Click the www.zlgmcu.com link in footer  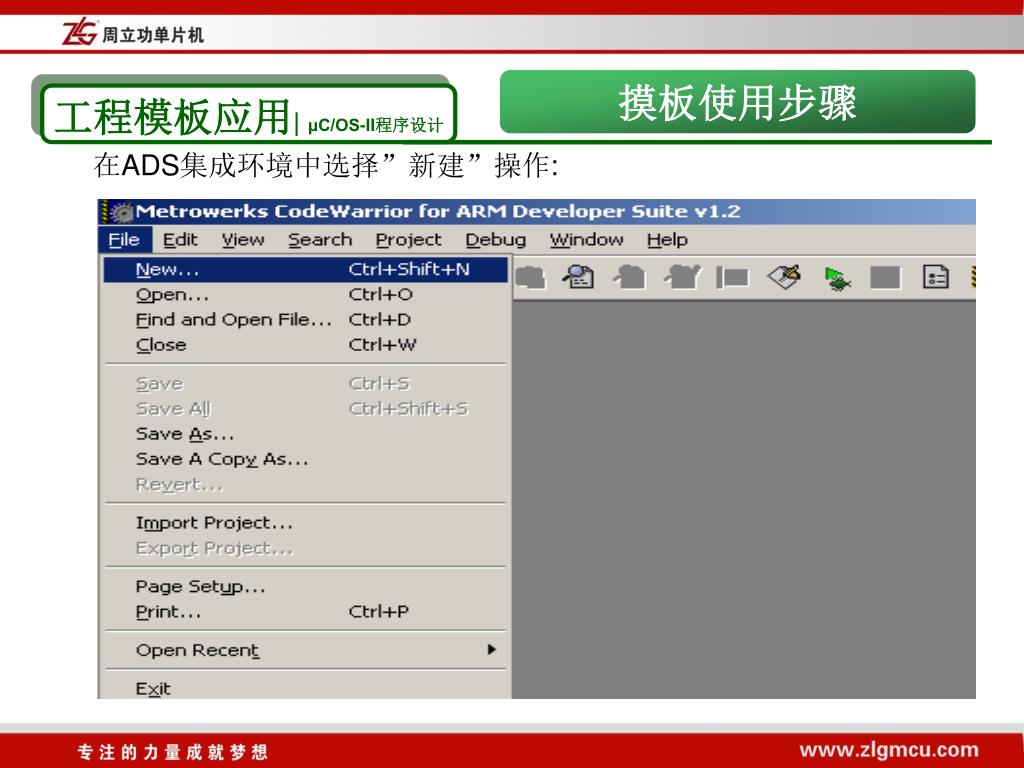click(x=889, y=750)
